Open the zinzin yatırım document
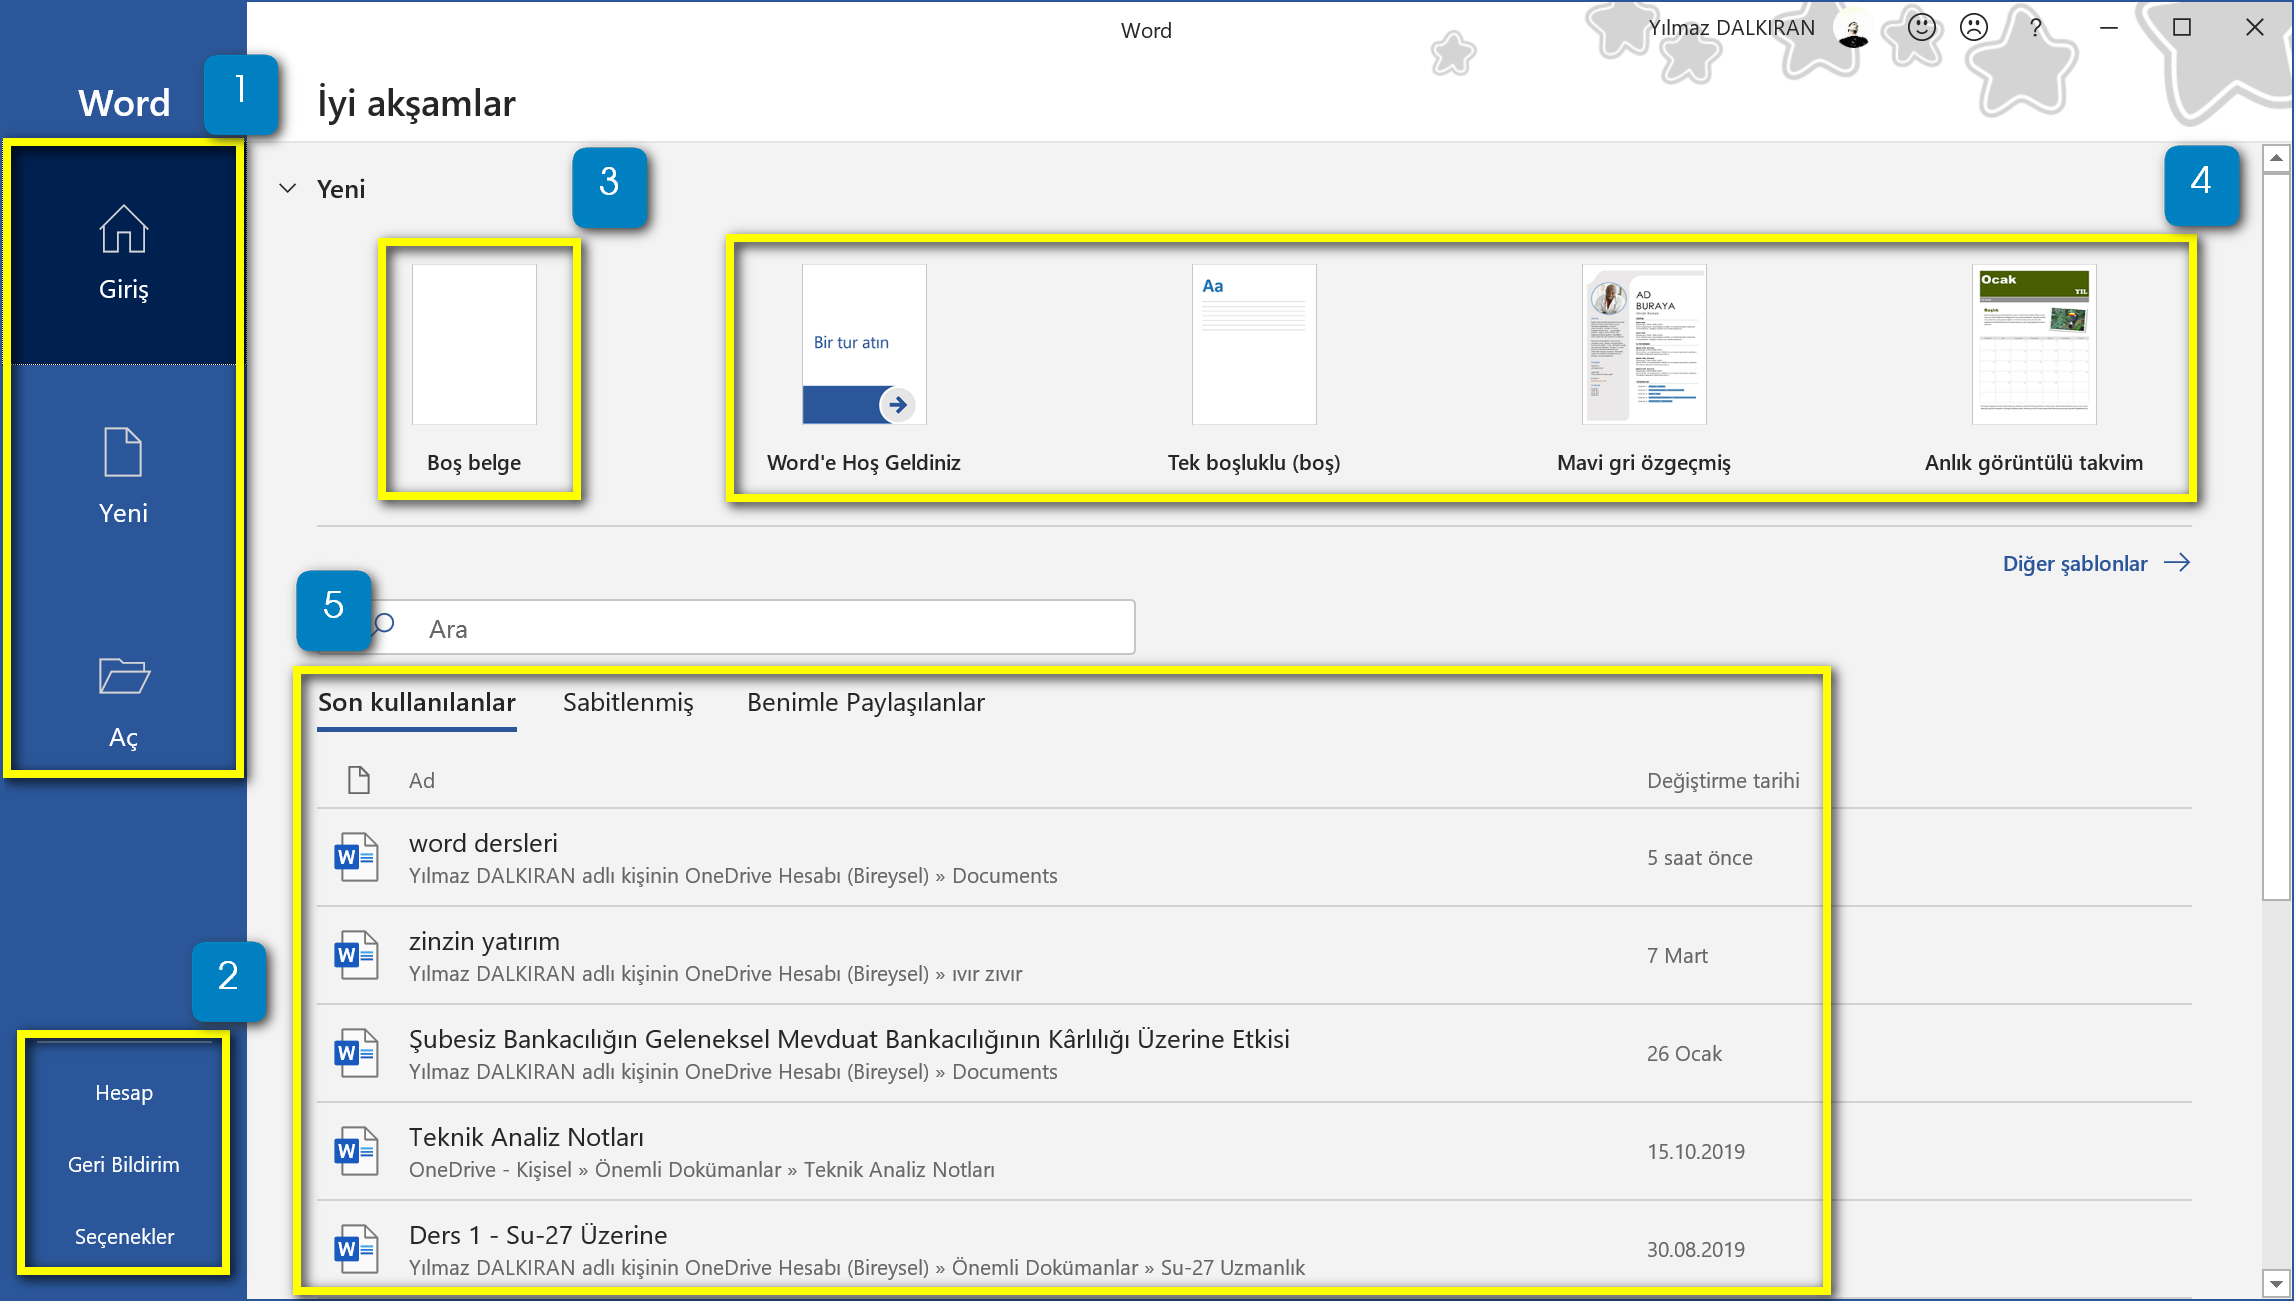The width and height of the screenshot is (2294, 1301). 1254,956
